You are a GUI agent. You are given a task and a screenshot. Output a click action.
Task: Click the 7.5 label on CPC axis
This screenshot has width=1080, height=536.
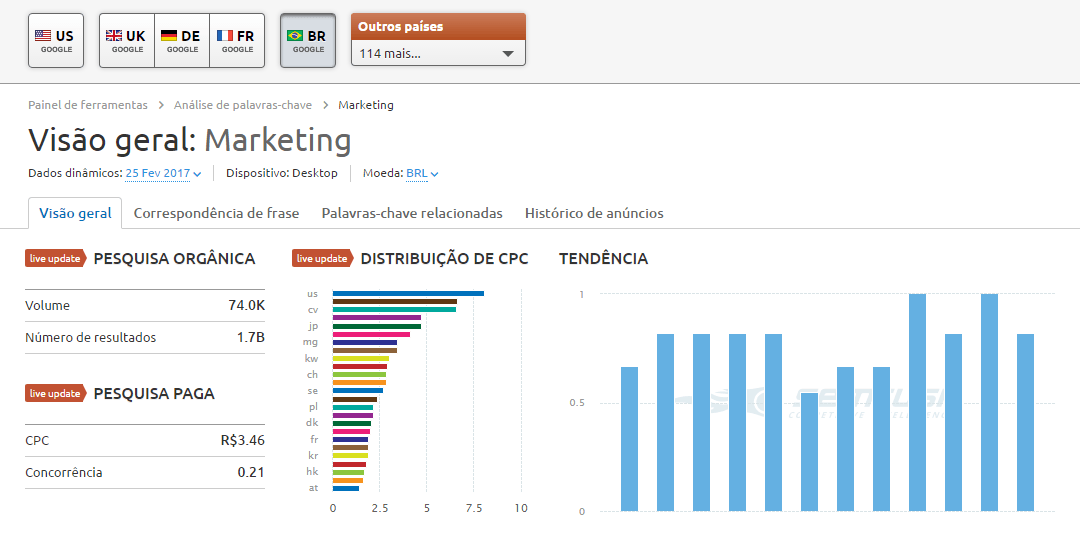click(474, 508)
